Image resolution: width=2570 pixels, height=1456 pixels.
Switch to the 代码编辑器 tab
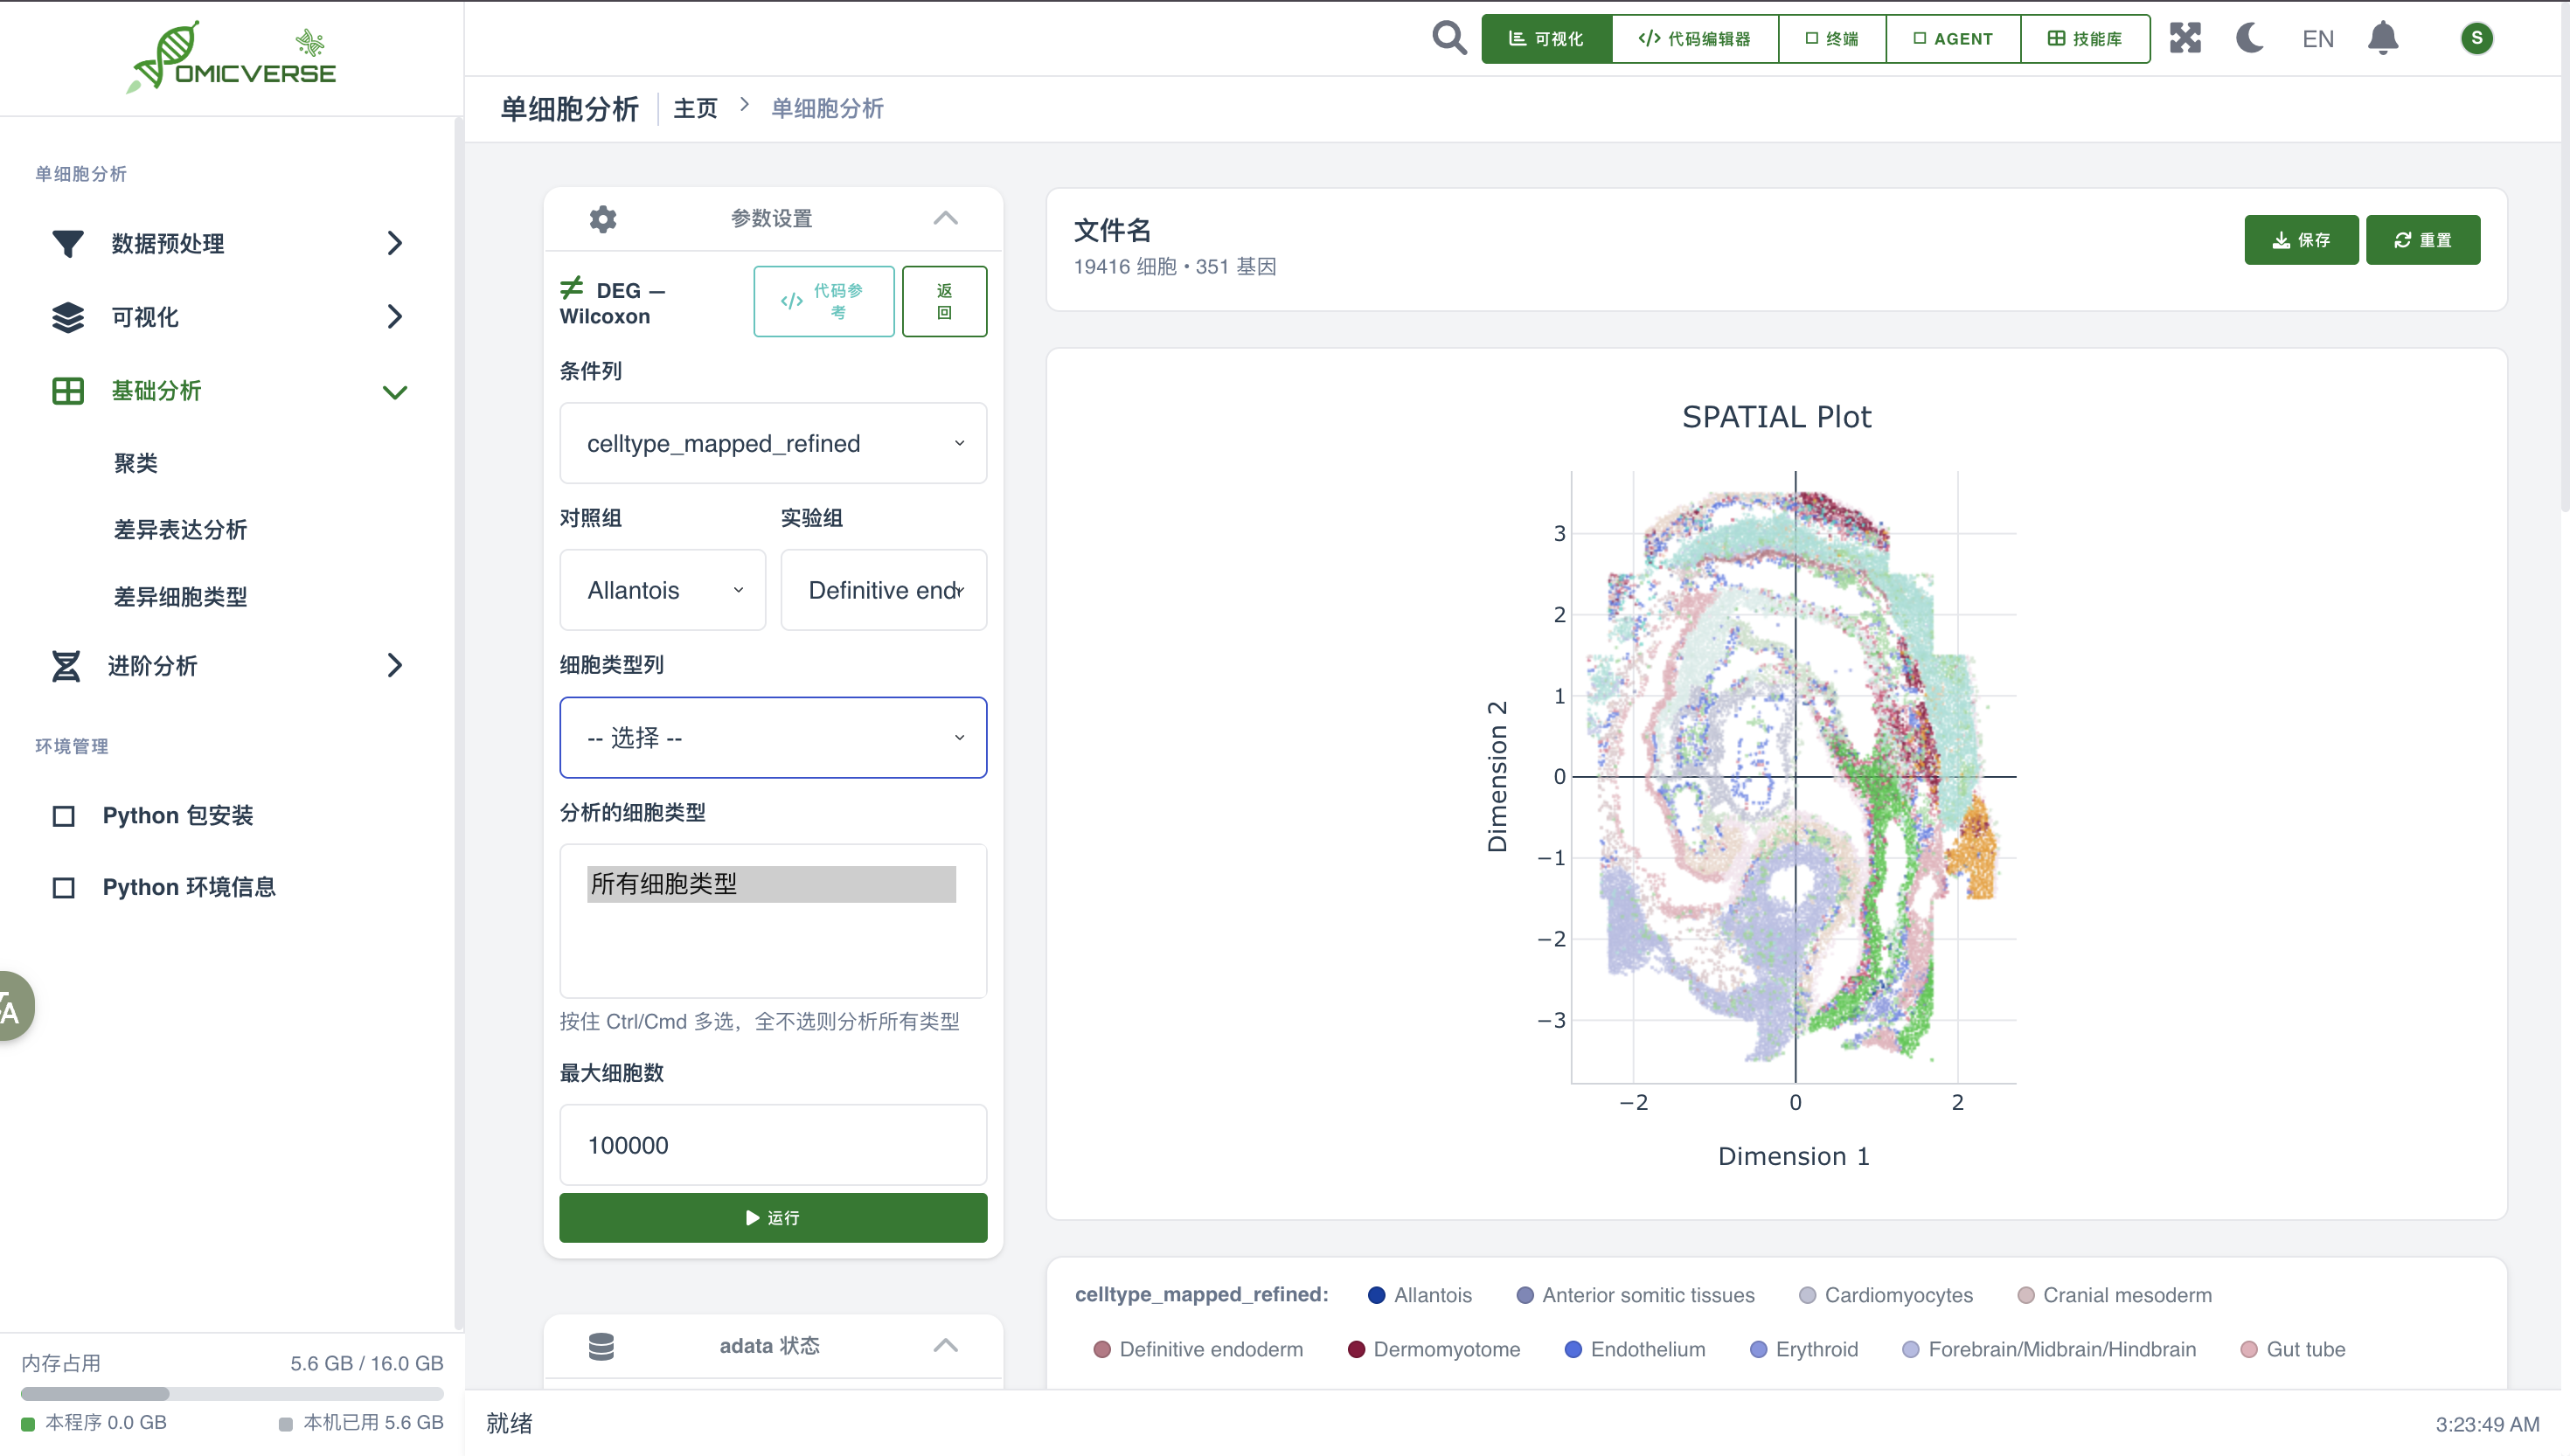[1694, 38]
